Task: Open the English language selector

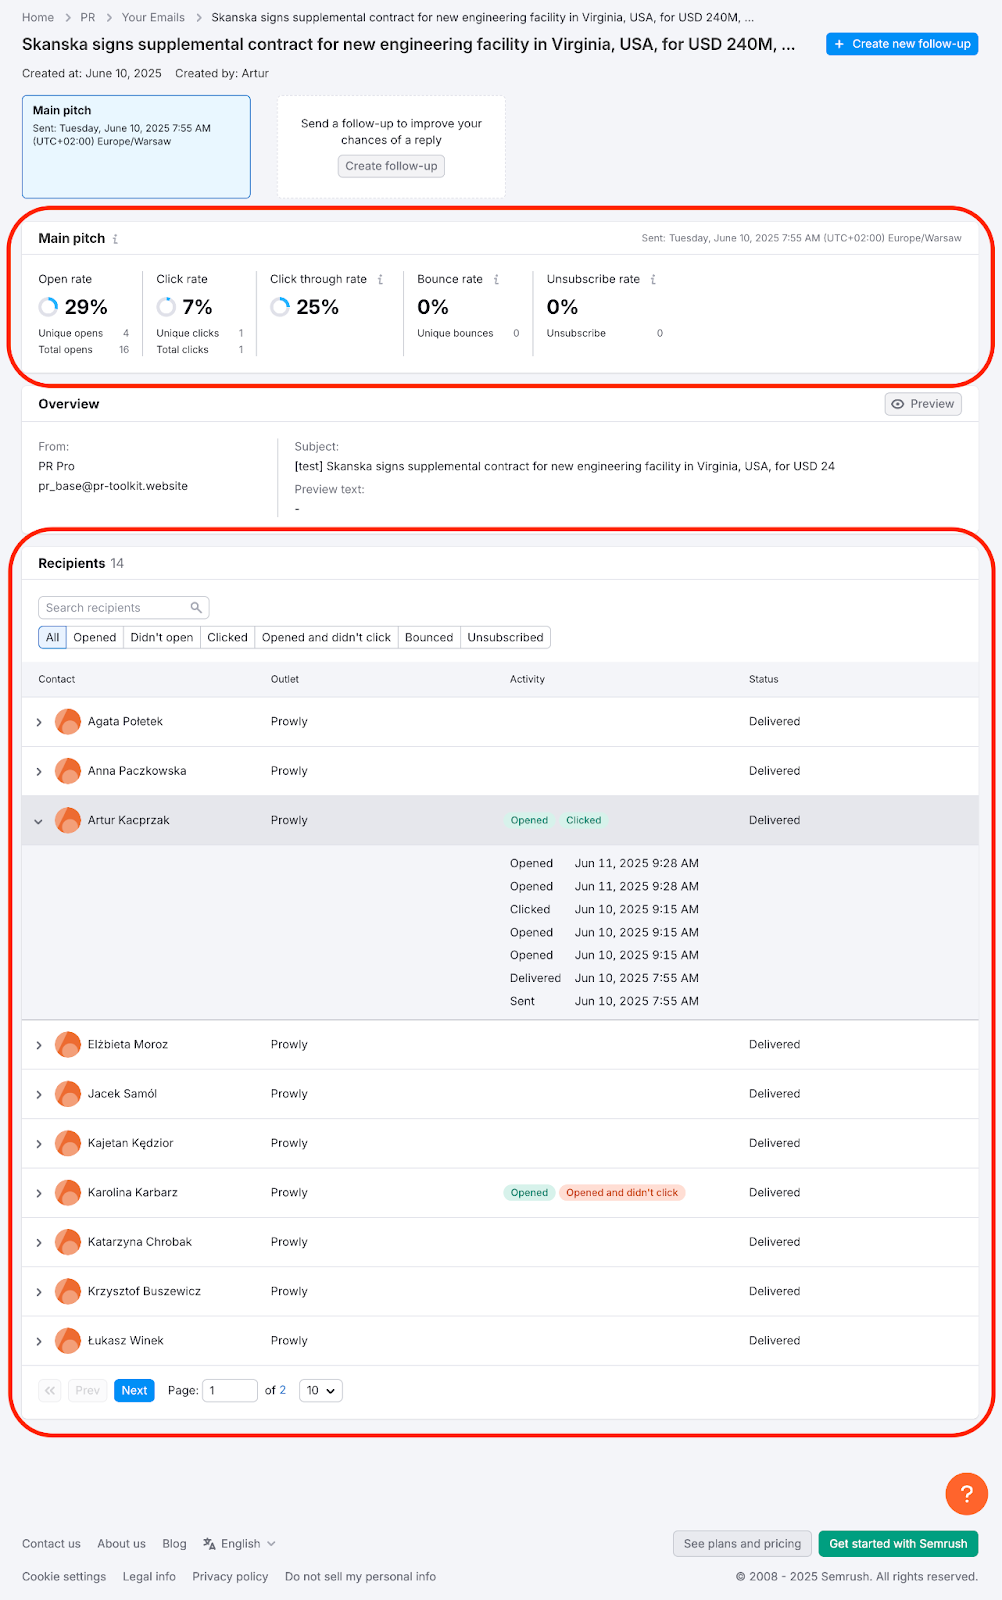Action: (x=240, y=1544)
